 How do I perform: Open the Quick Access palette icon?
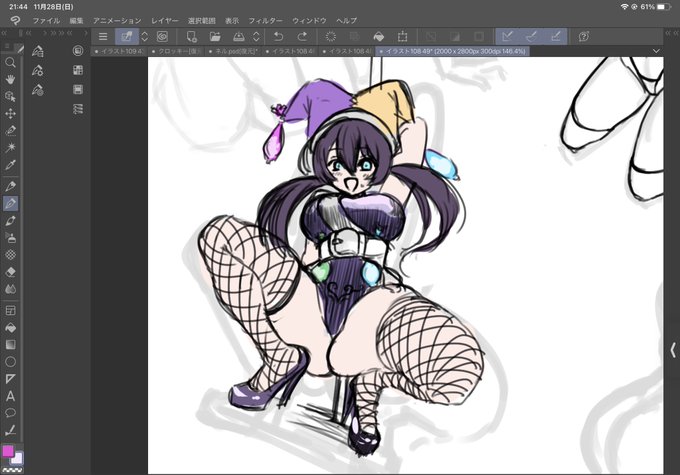pos(78,51)
